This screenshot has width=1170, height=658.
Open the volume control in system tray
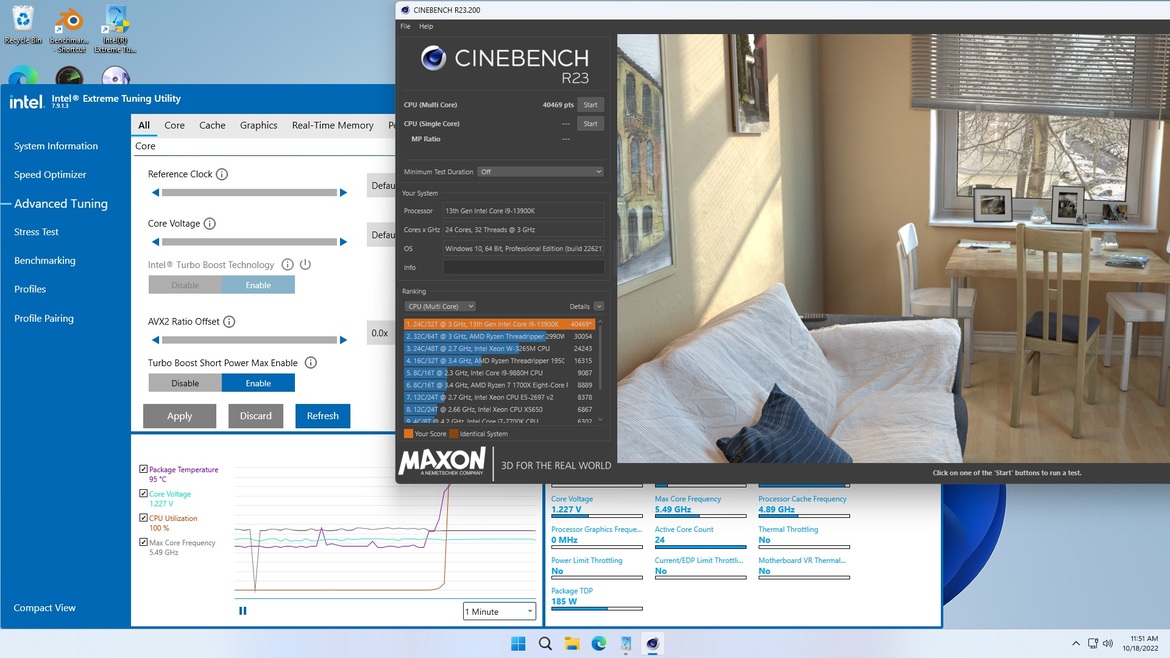tap(1107, 643)
